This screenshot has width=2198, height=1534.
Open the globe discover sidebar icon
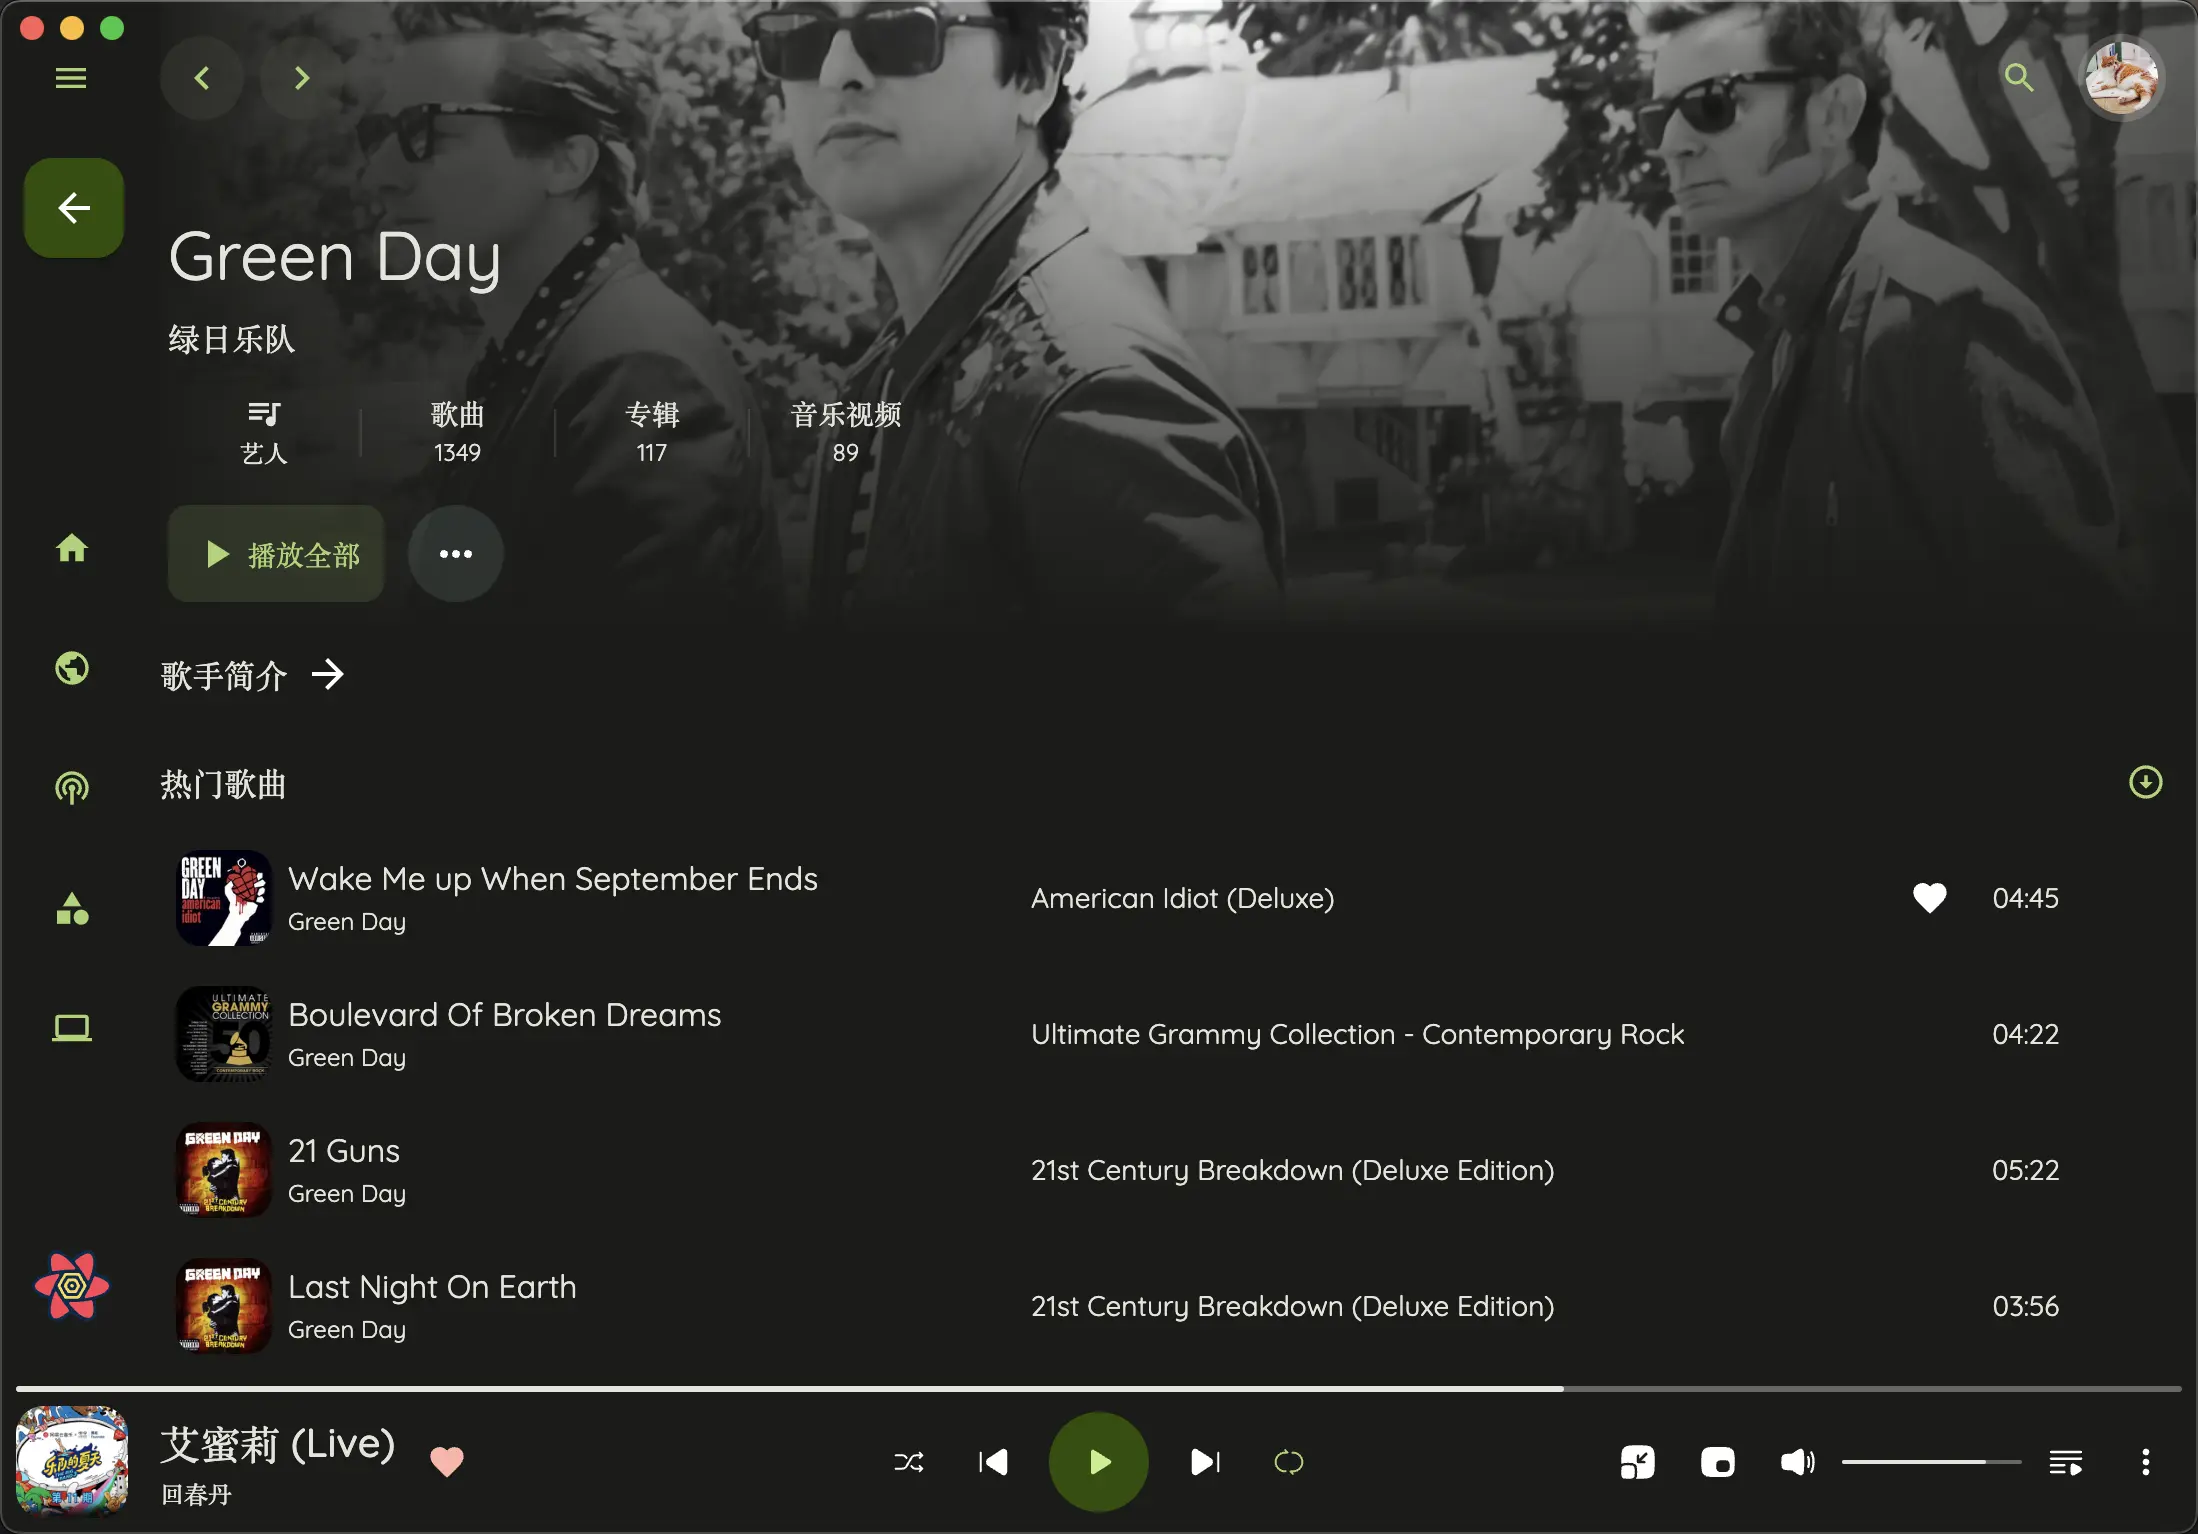coord(71,668)
